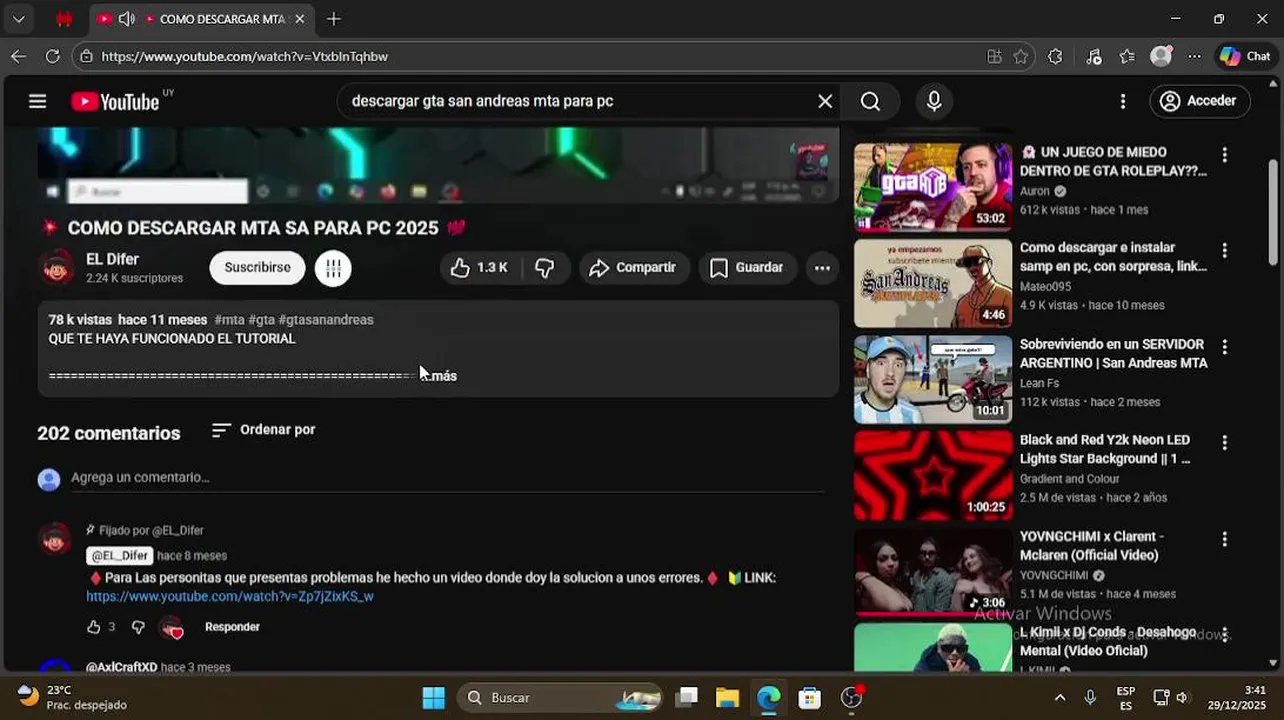Open the #mta hashtag
Image resolution: width=1284 pixels, height=720 pixels.
click(229, 320)
